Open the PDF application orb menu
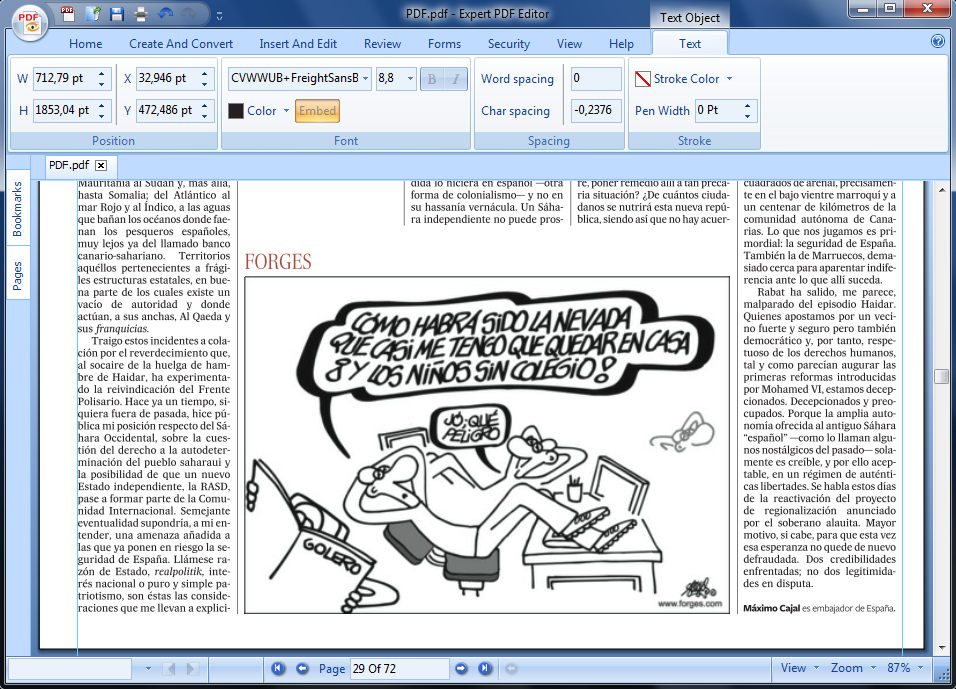This screenshot has height=689, width=956. pyautogui.click(x=29, y=23)
